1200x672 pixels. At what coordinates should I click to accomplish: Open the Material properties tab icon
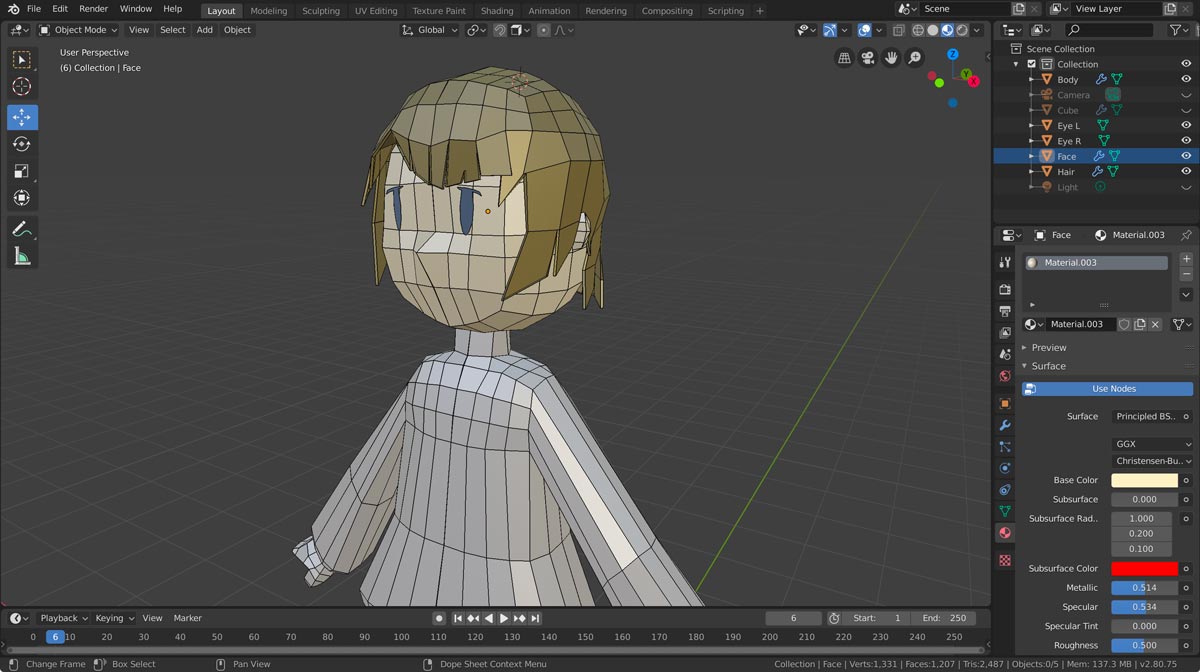coord(1005,533)
